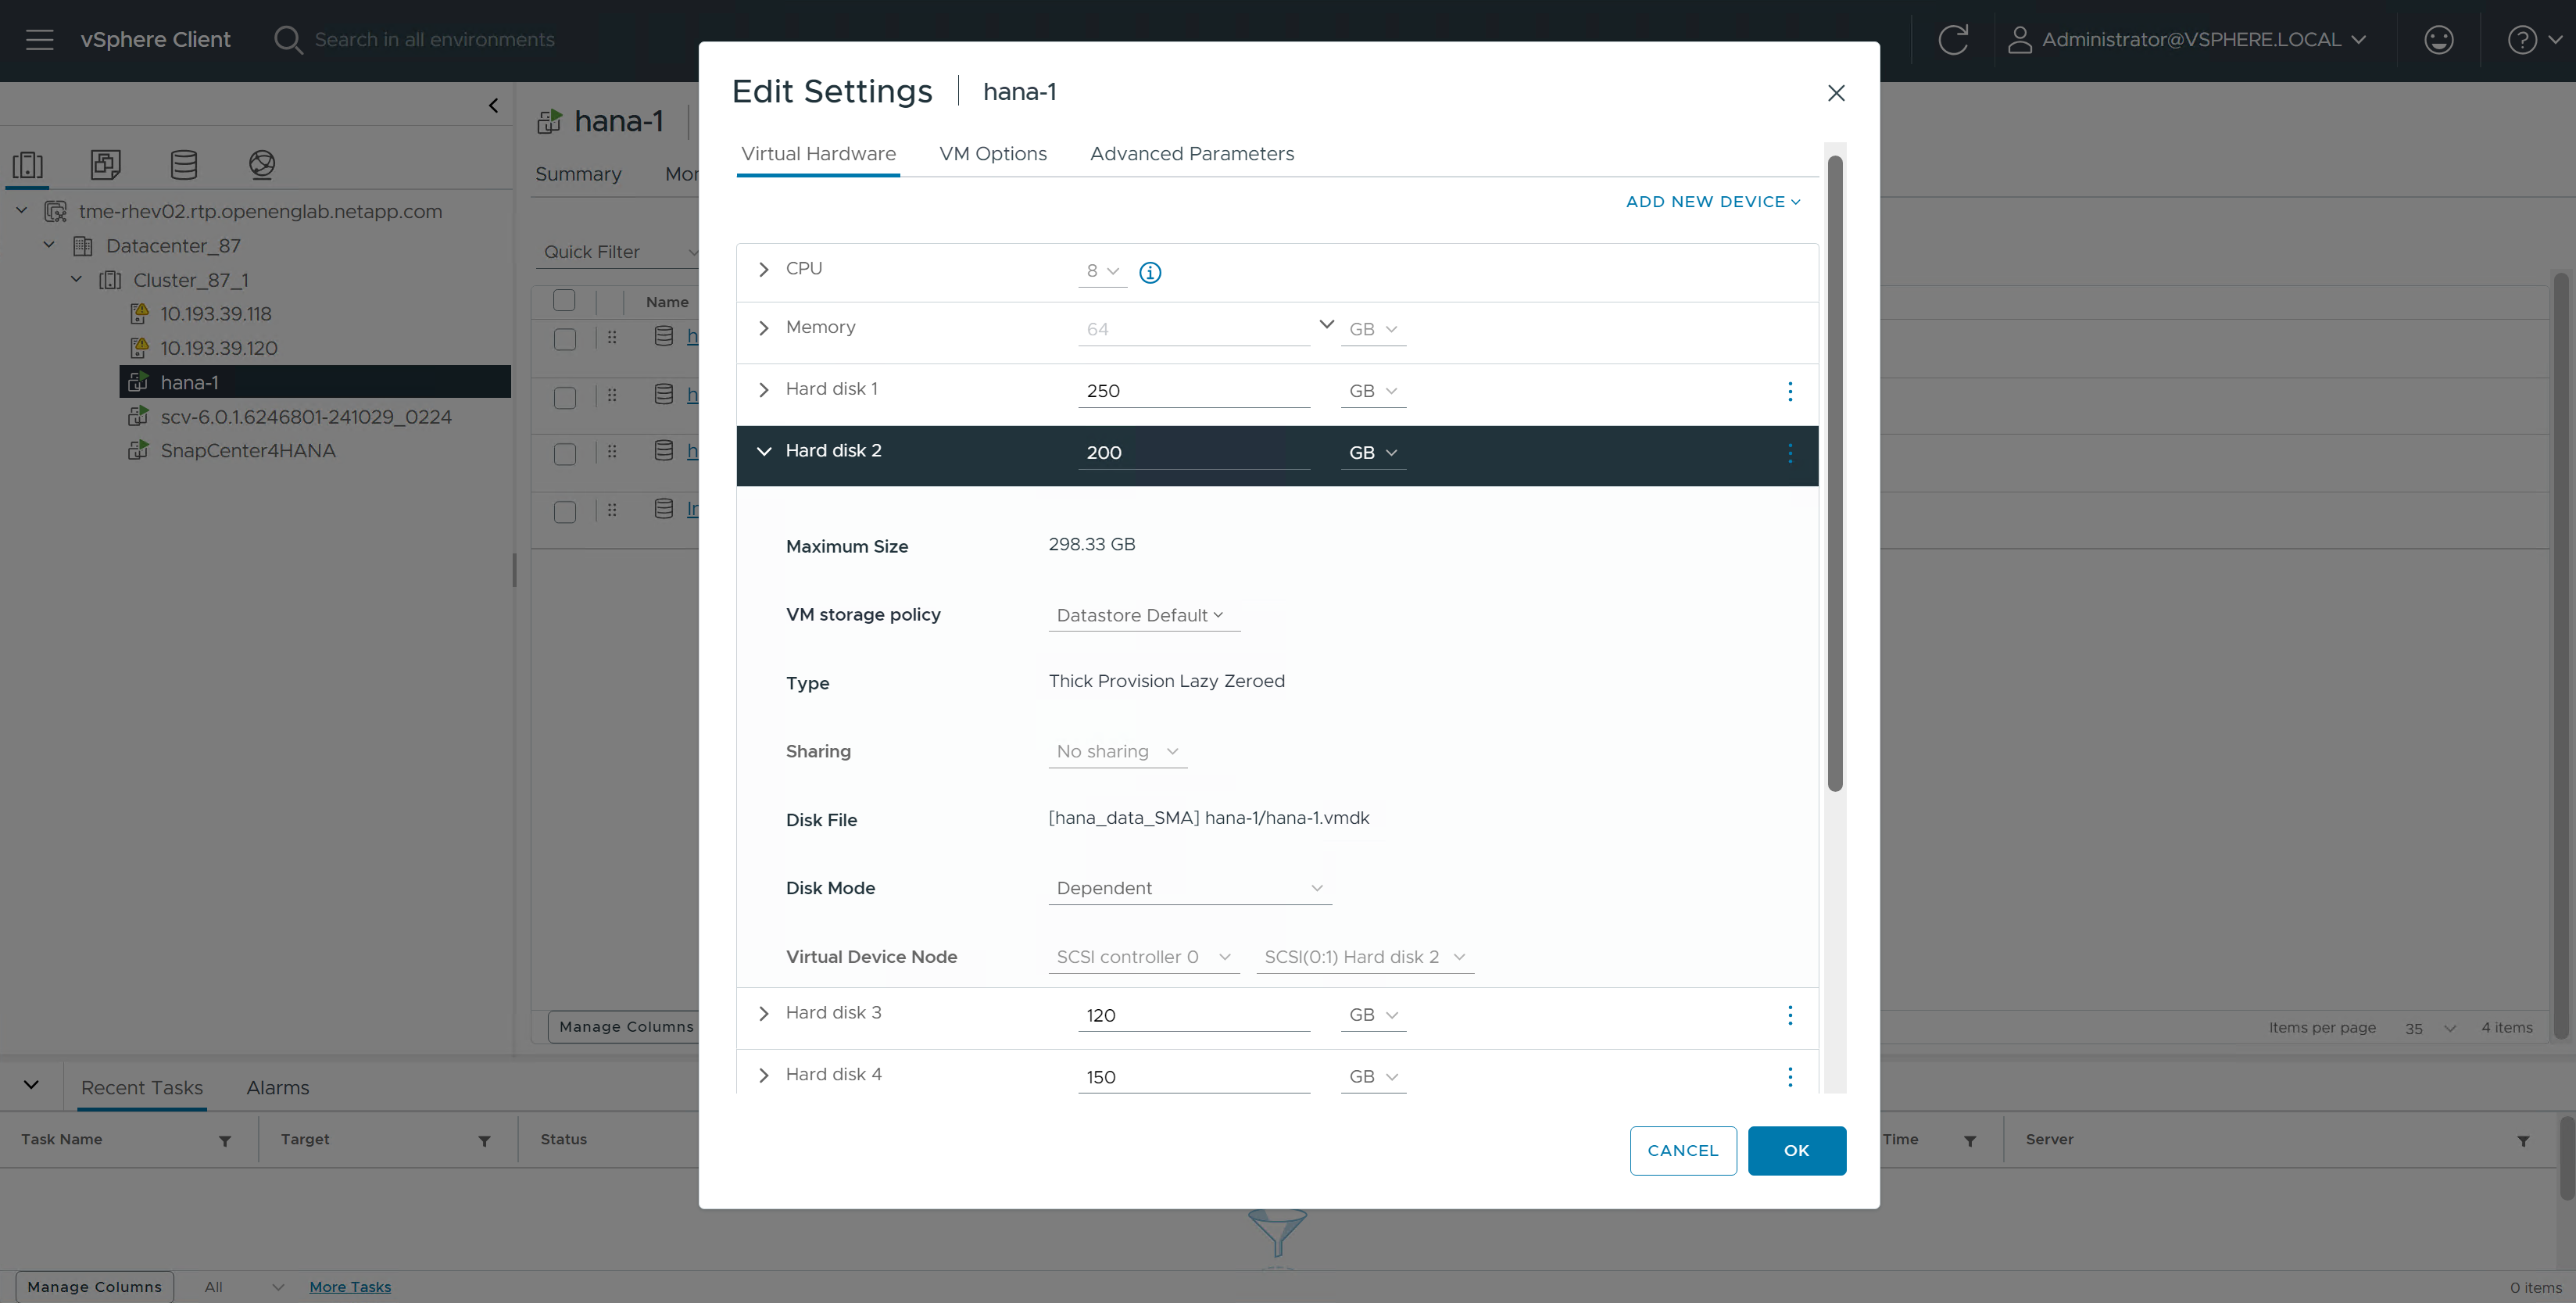Click the dialog vertical scrollbar
The width and height of the screenshot is (2576, 1303).
[1834, 472]
